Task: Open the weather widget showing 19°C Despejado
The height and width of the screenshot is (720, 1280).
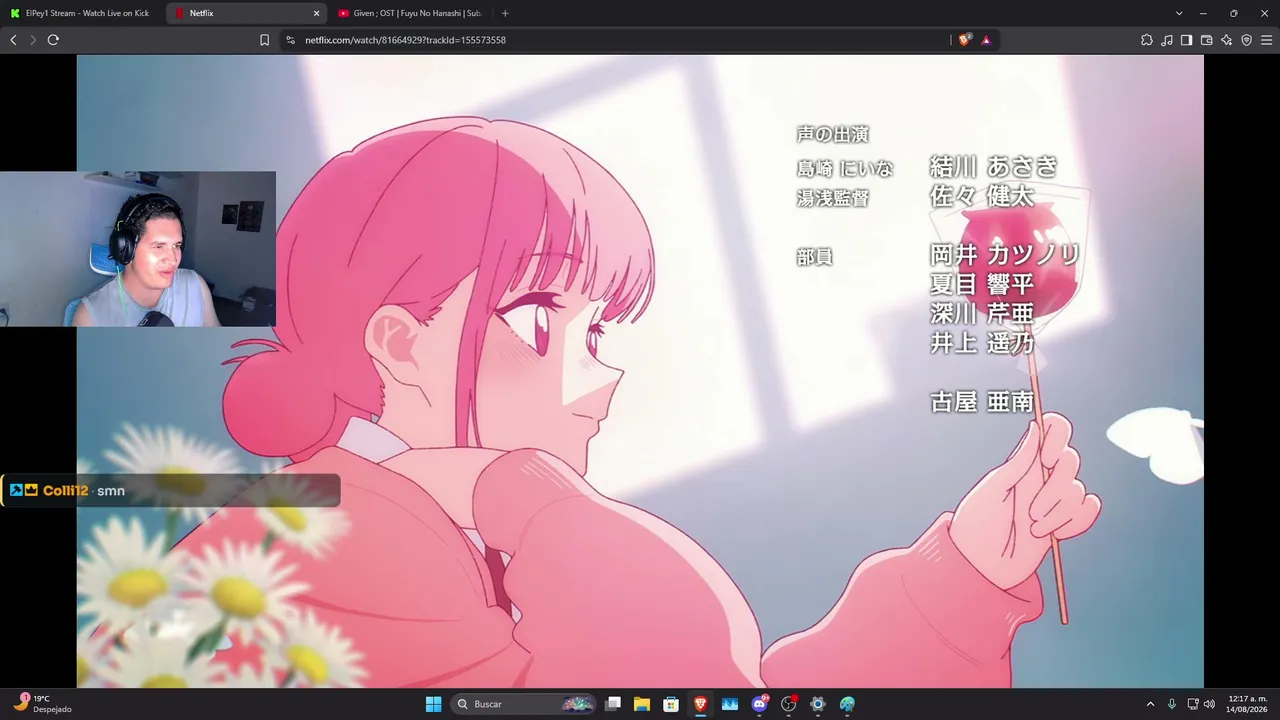Action: tap(43, 704)
